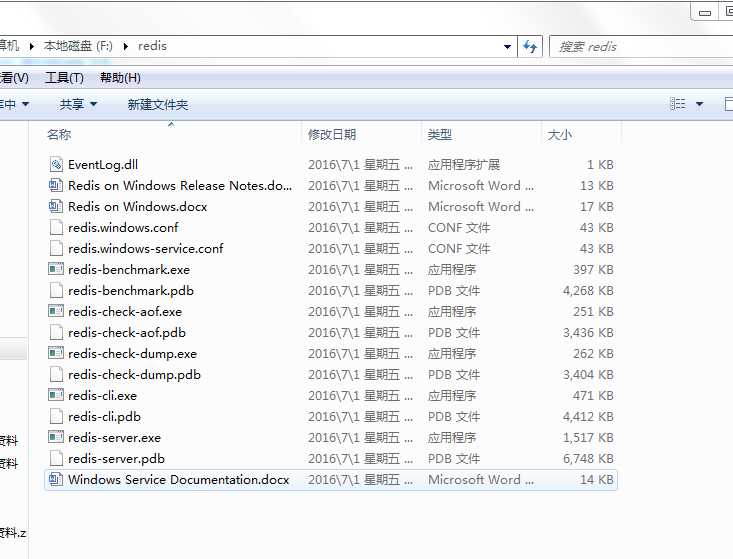Select the file name redis-server.exe
Image resolution: width=733 pixels, height=559 pixels.
115,437
